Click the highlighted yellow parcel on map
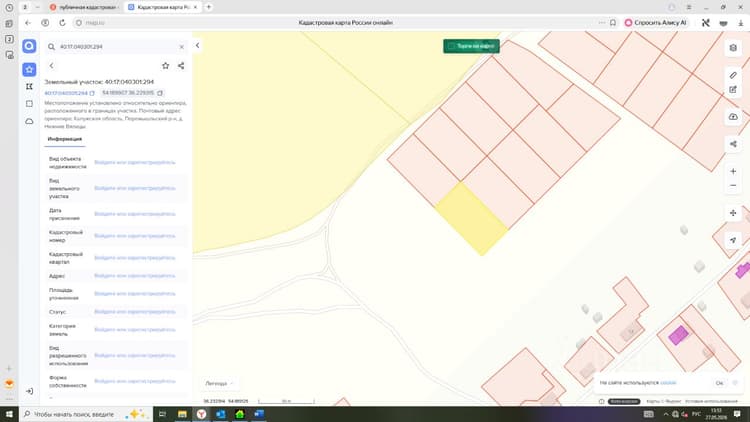The width and height of the screenshot is (750, 422). [x=471, y=219]
